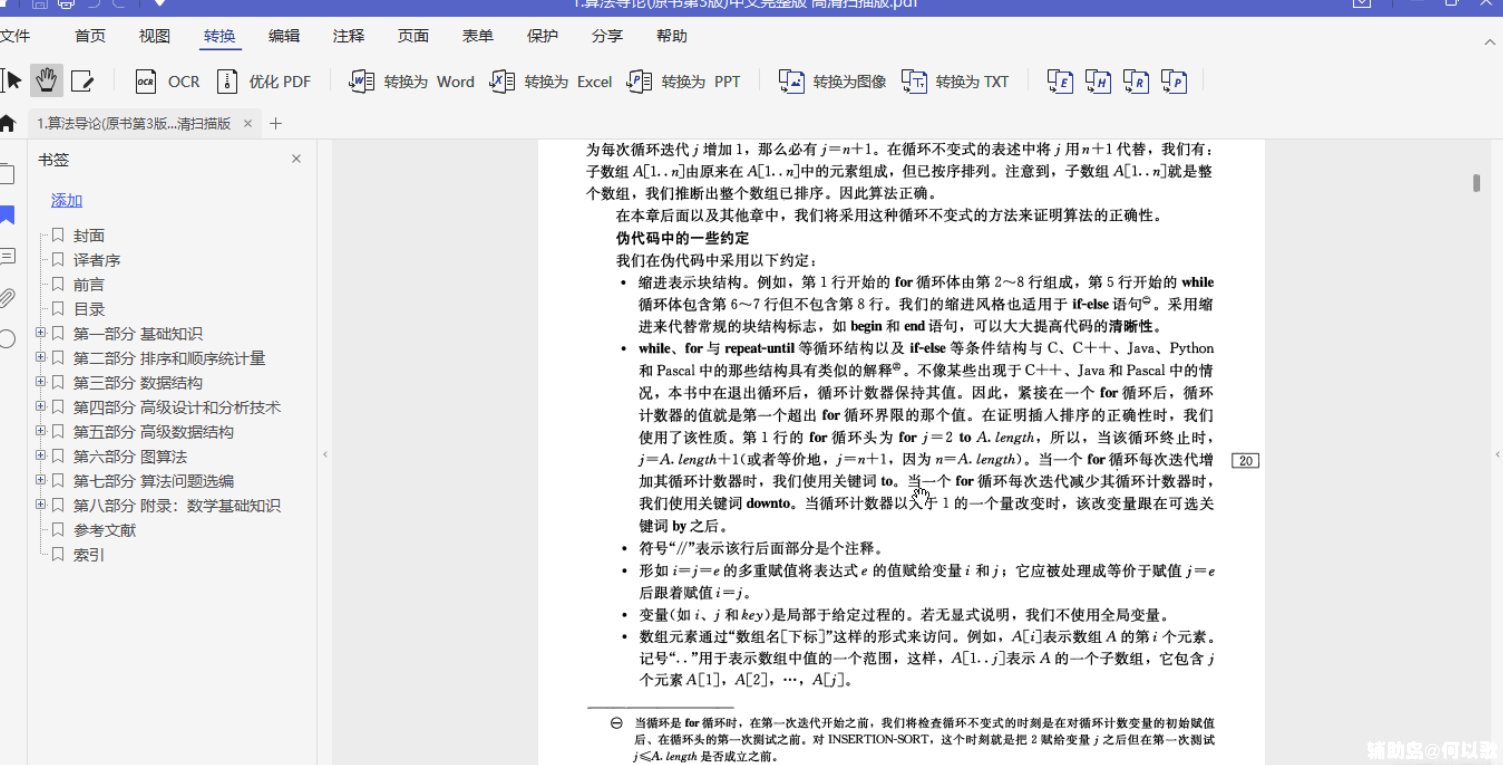Close the 书签 bookmarks panel

click(x=296, y=159)
